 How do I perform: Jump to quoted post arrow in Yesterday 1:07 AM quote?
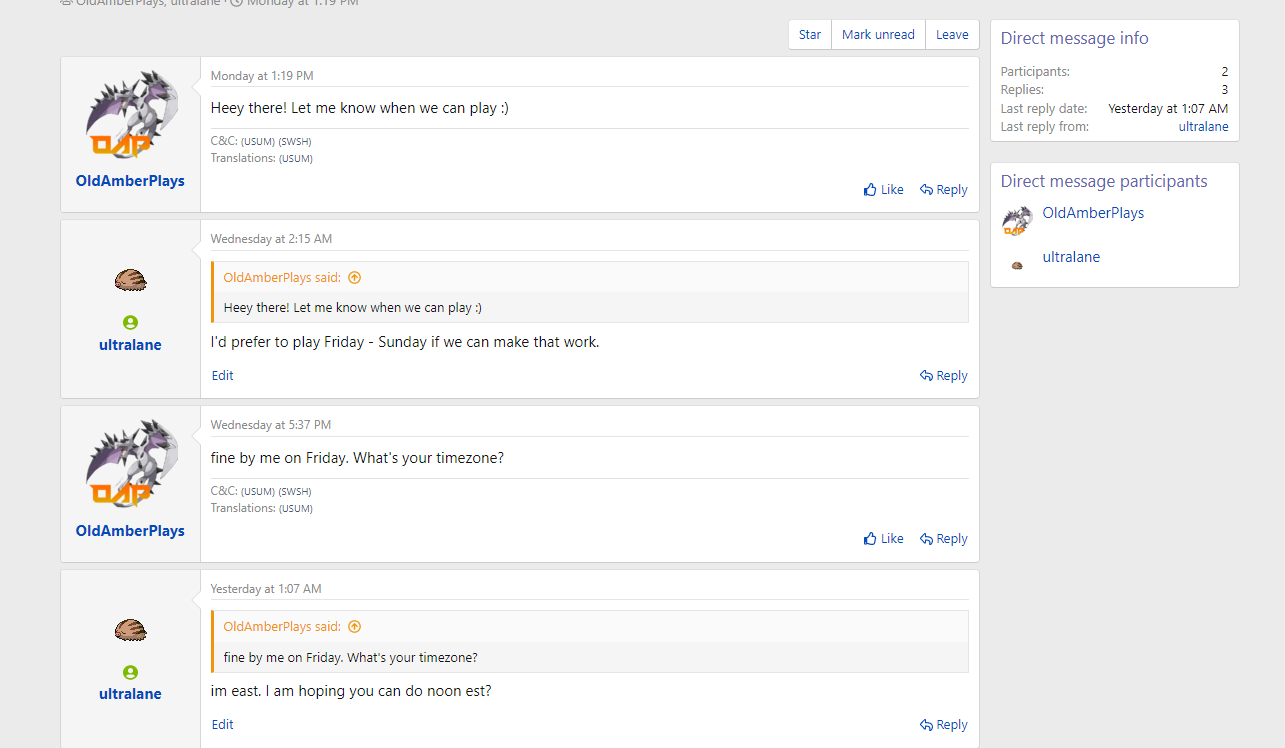(x=354, y=627)
